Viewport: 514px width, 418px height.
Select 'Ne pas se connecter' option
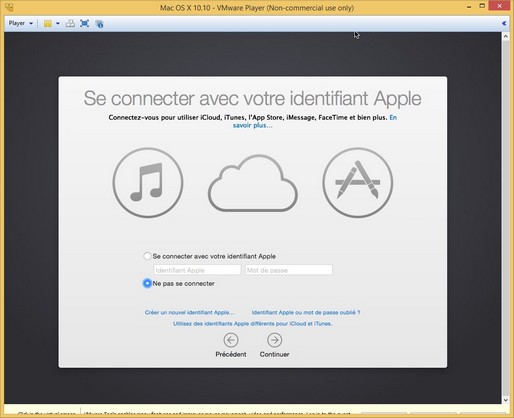tap(147, 283)
